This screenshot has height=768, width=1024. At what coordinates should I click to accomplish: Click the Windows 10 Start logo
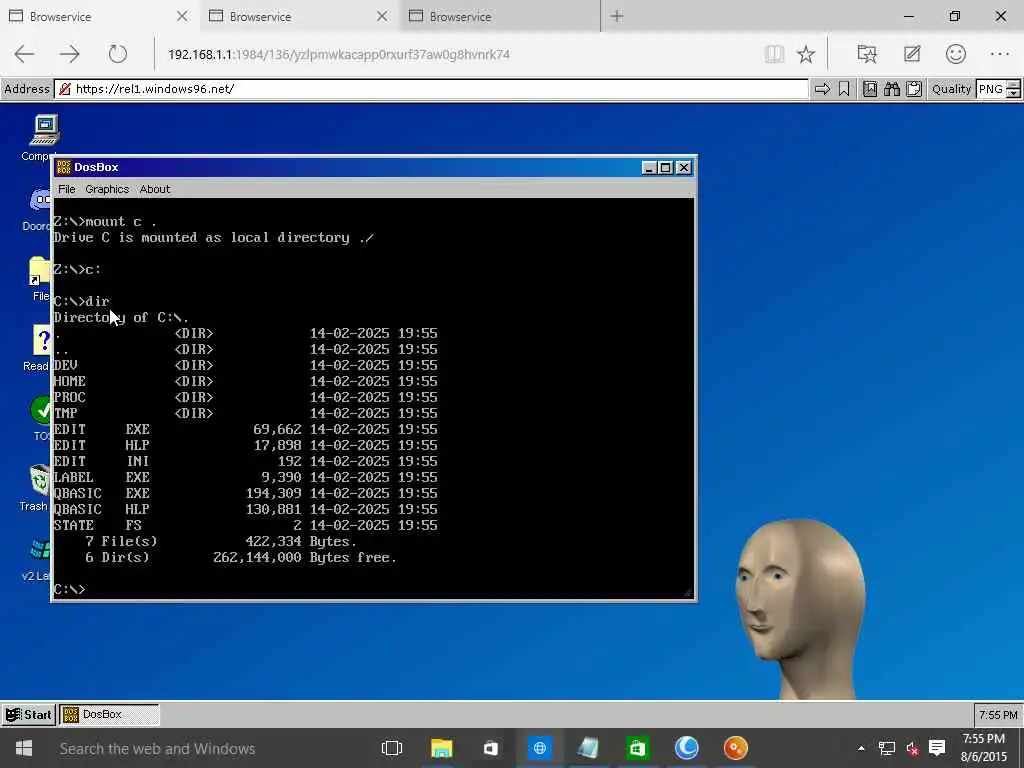coord(24,748)
